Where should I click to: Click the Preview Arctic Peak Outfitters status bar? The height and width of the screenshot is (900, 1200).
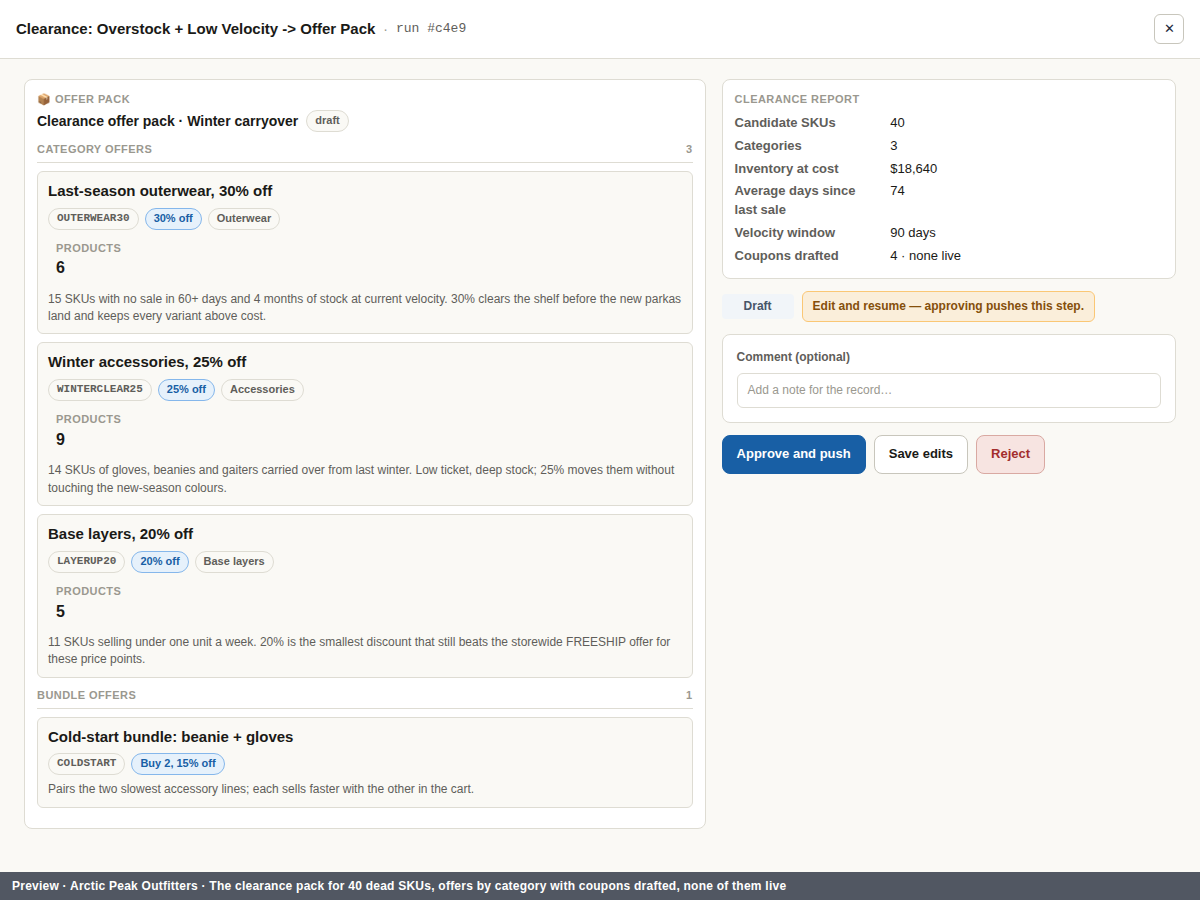(x=600, y=886)
